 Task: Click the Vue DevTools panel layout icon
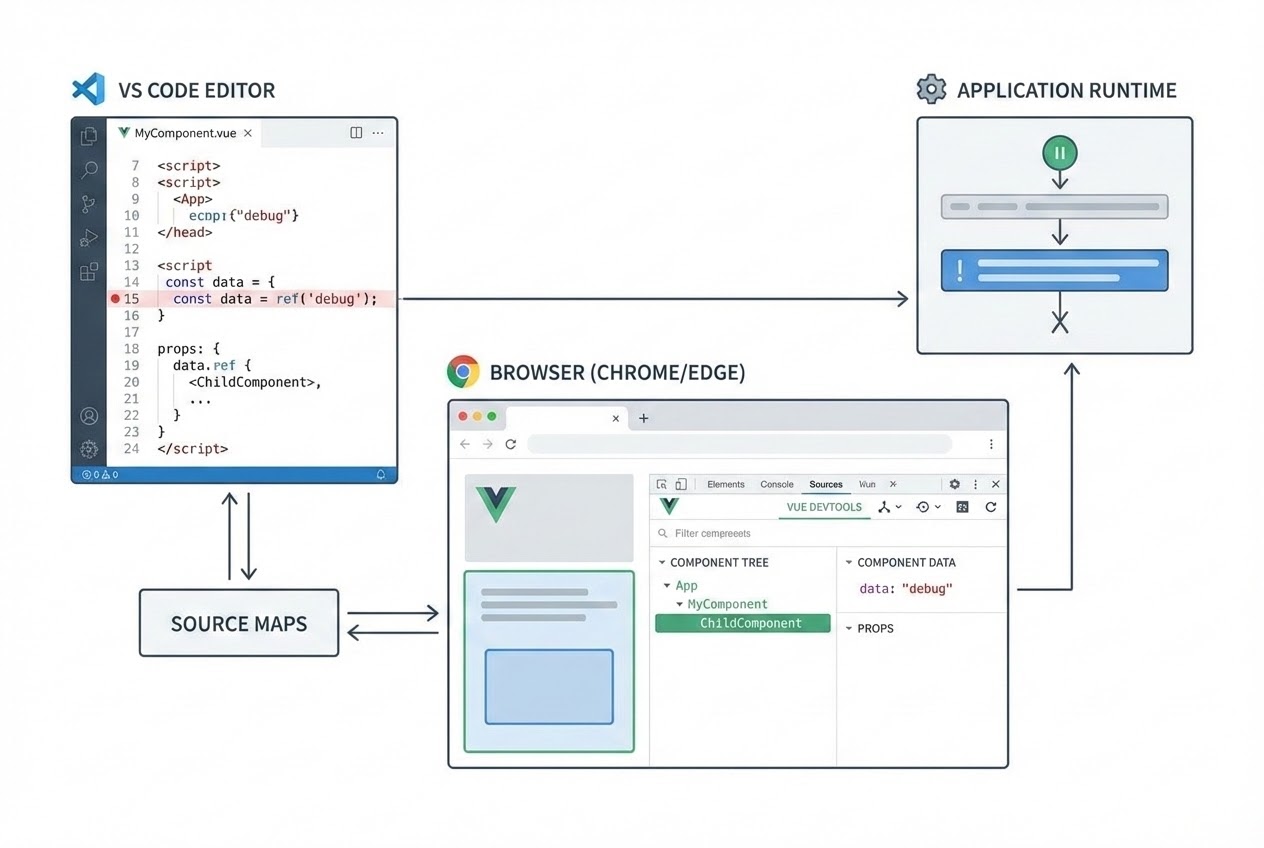pyautogui.click(x=962, y=507)
